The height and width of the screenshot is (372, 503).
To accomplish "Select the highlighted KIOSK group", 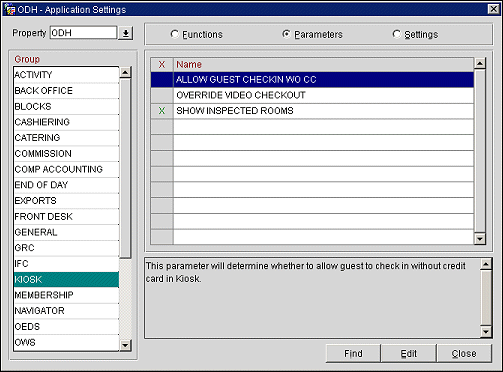I will [66, 279].
